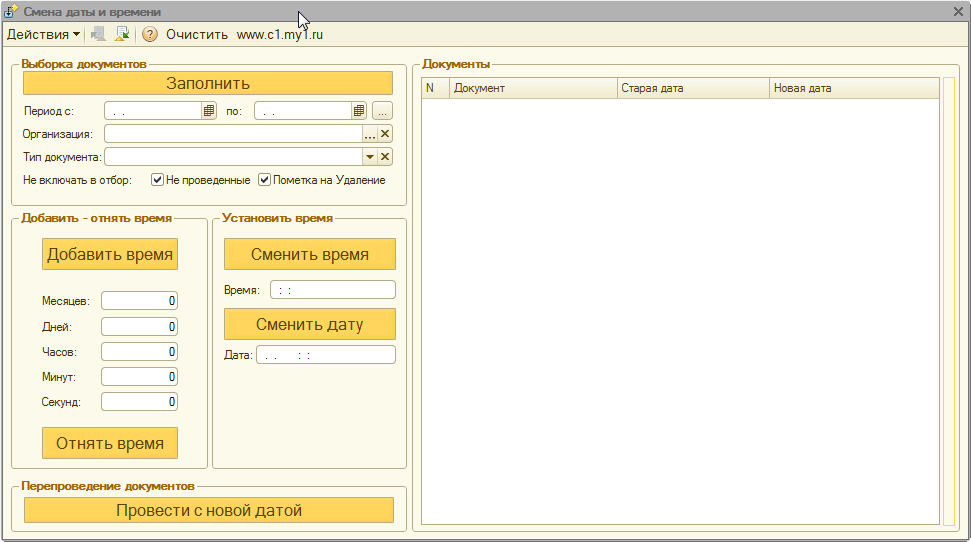
Task: Clear the Тип документа field with X
Action: (385, 157)
